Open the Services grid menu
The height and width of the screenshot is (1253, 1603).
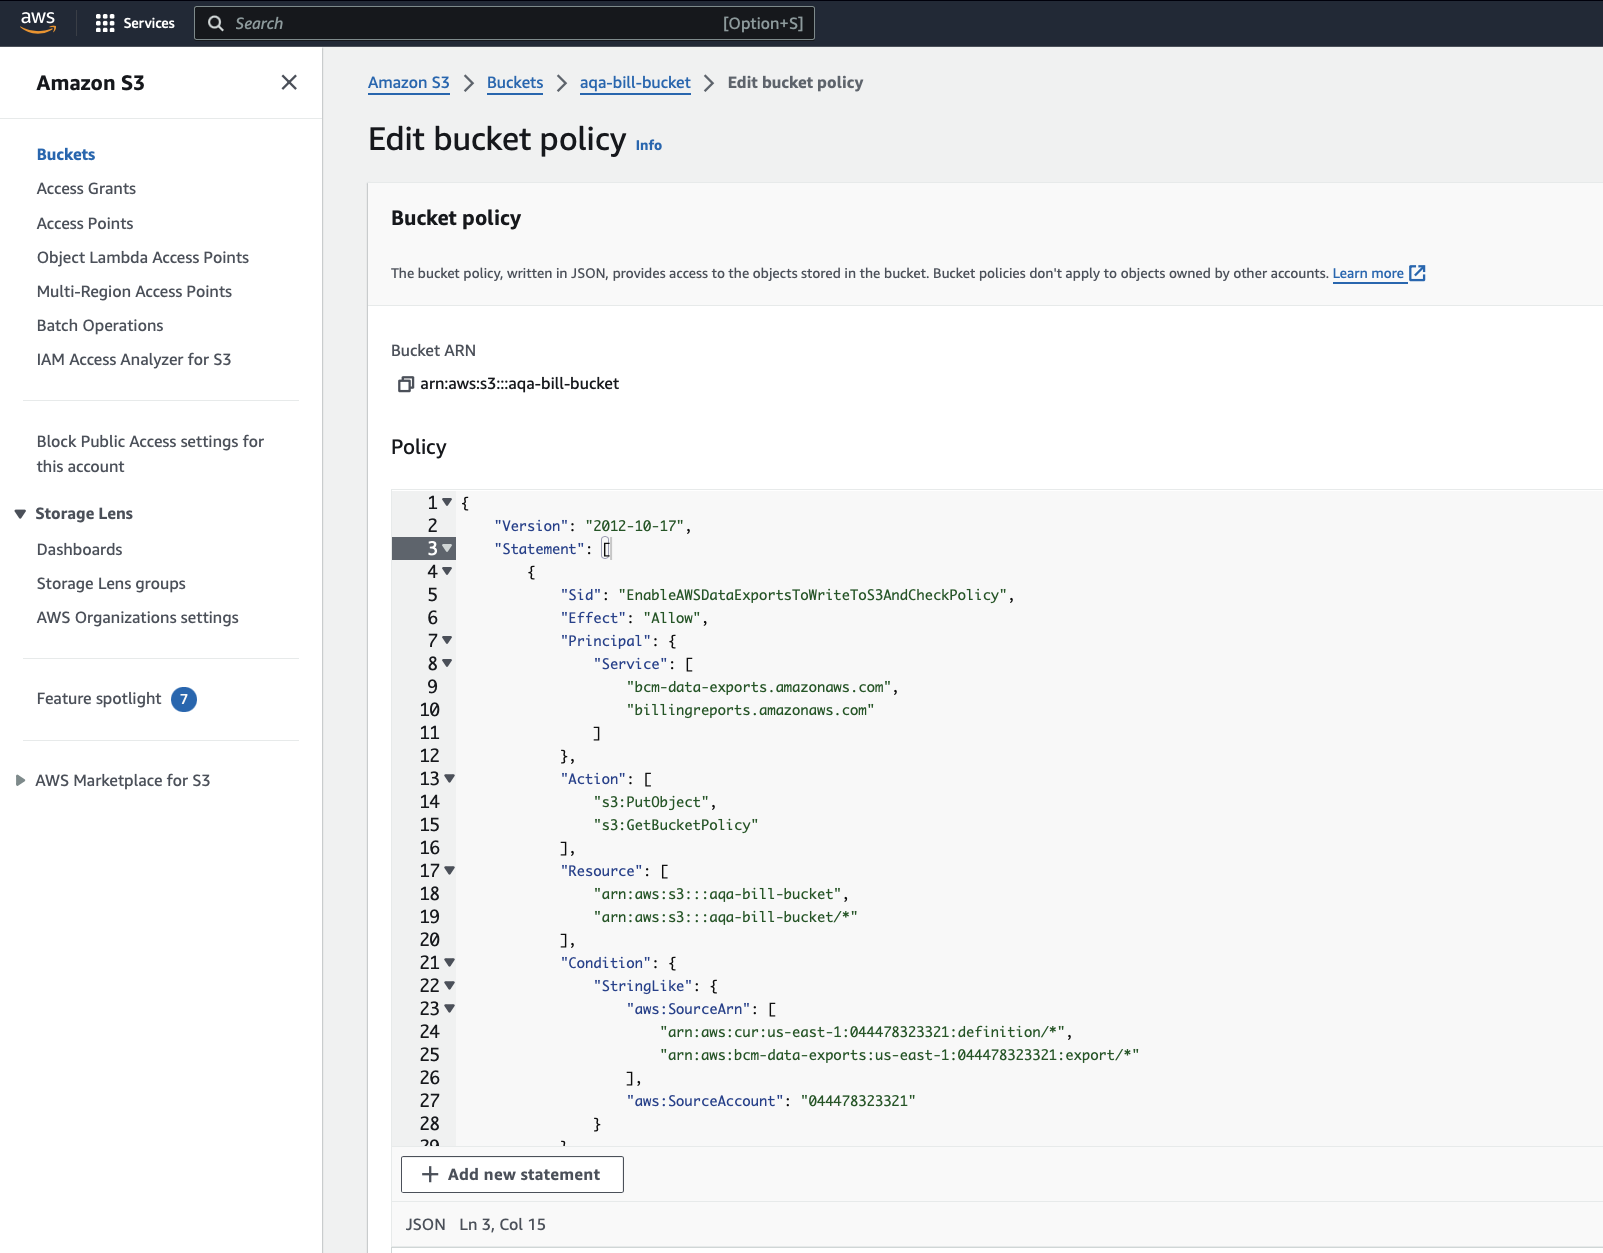pos(105,23)
